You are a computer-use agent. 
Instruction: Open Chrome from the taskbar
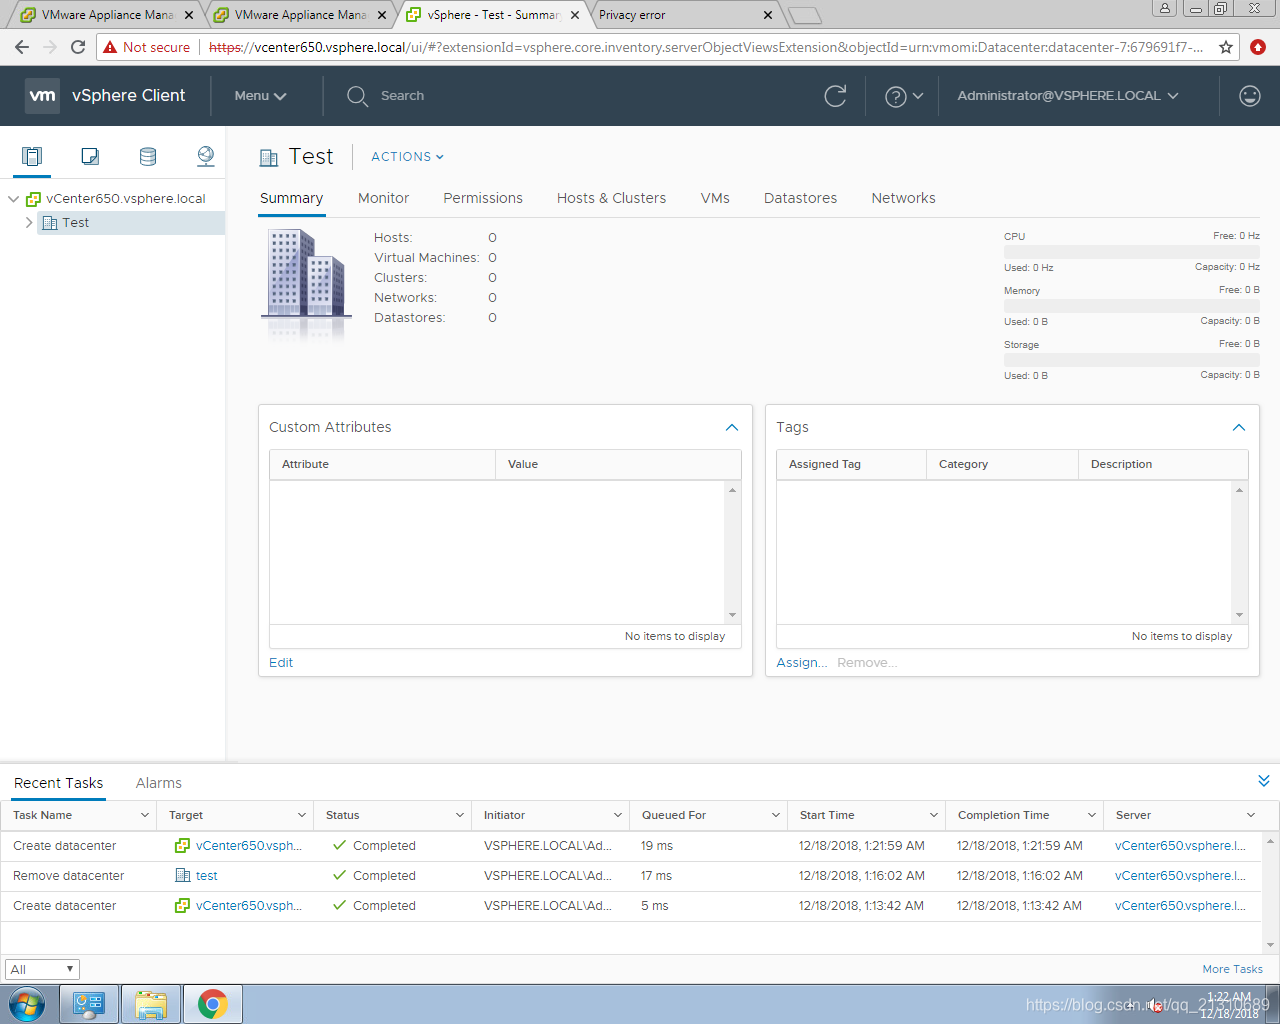tap(212, 1004)
